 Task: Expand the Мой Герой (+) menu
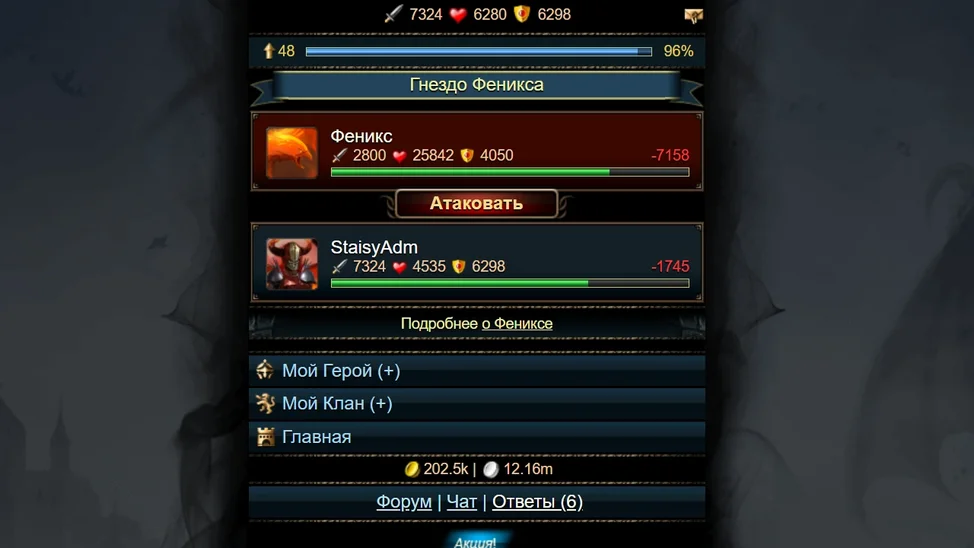(476, 371)
